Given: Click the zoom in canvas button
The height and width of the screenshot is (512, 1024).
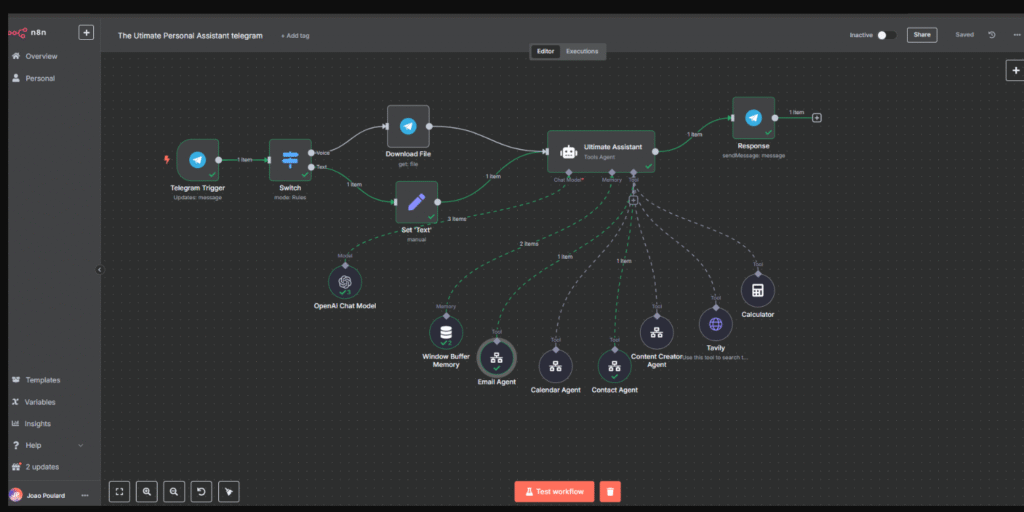Looking at the screenshot, I should click(x=147, y=491).
